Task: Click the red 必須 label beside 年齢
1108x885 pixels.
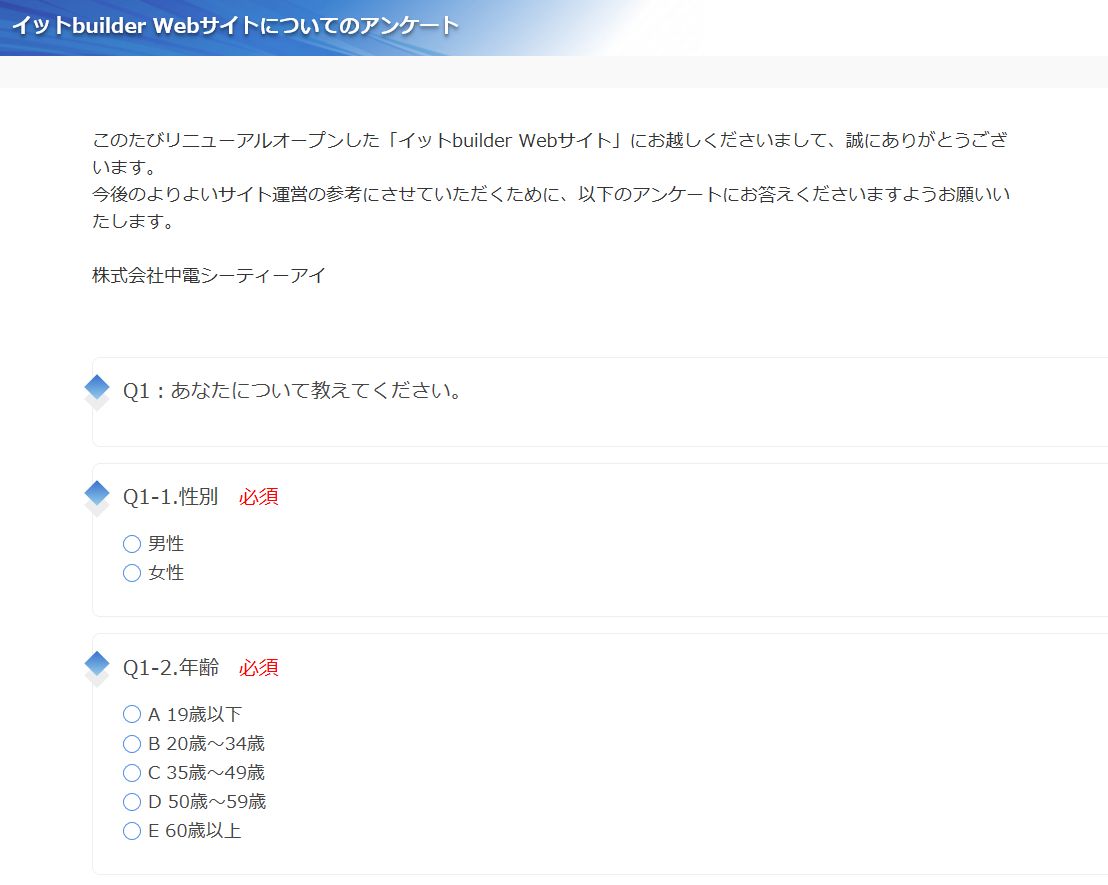Action: point(259,667)
